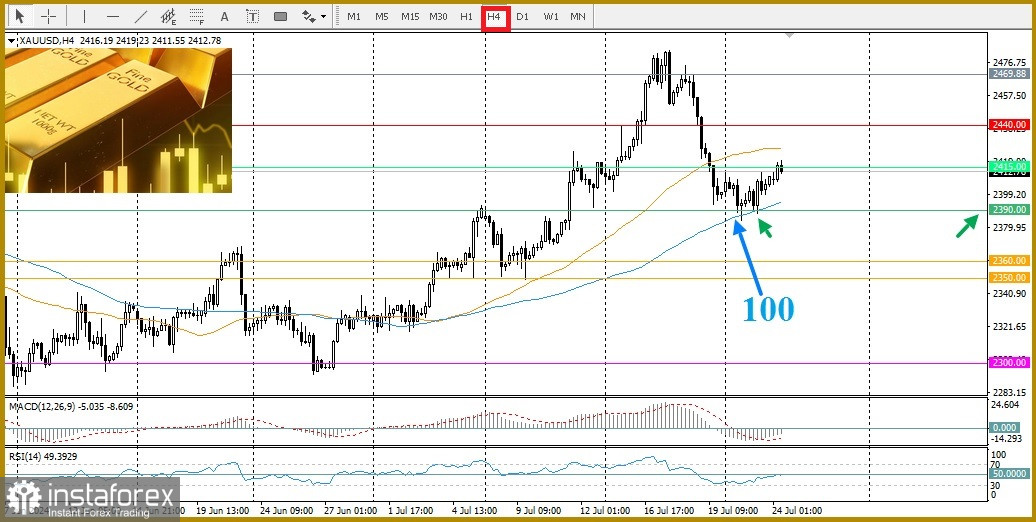1036x522 pixels.
Task: Switch to H1 timeframe
Action: point(466,17)
